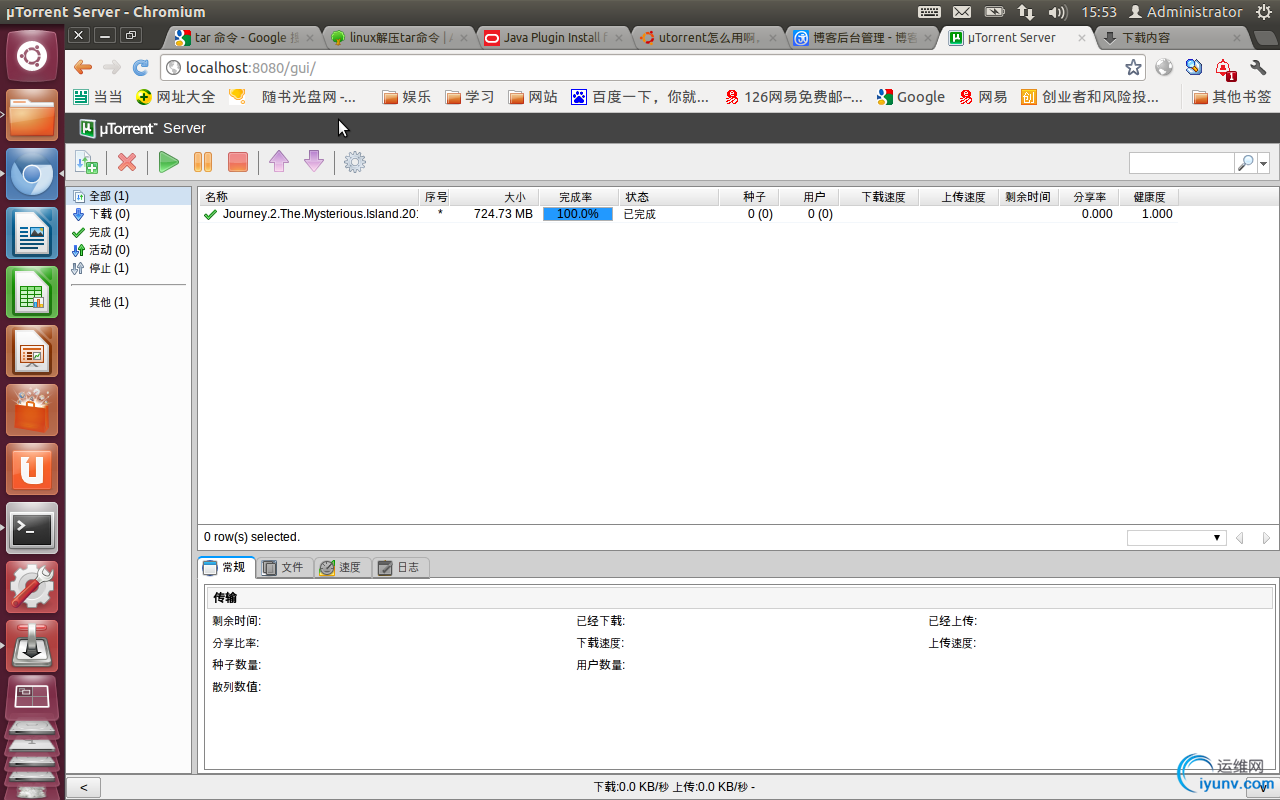1280x800 pixels.
Task: Switch to the Java Plugin Install tab
Action: coord(553,37)
